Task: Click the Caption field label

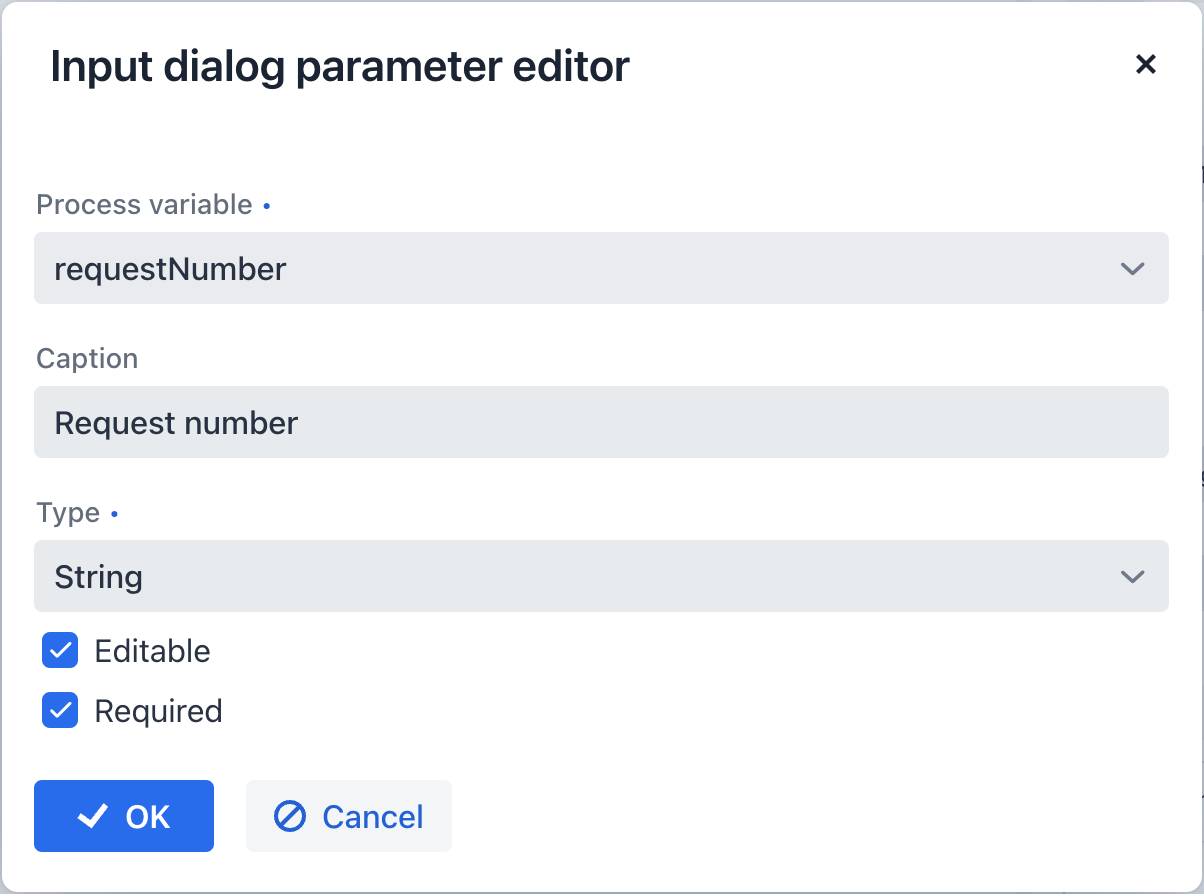Action: click(87, 359)
